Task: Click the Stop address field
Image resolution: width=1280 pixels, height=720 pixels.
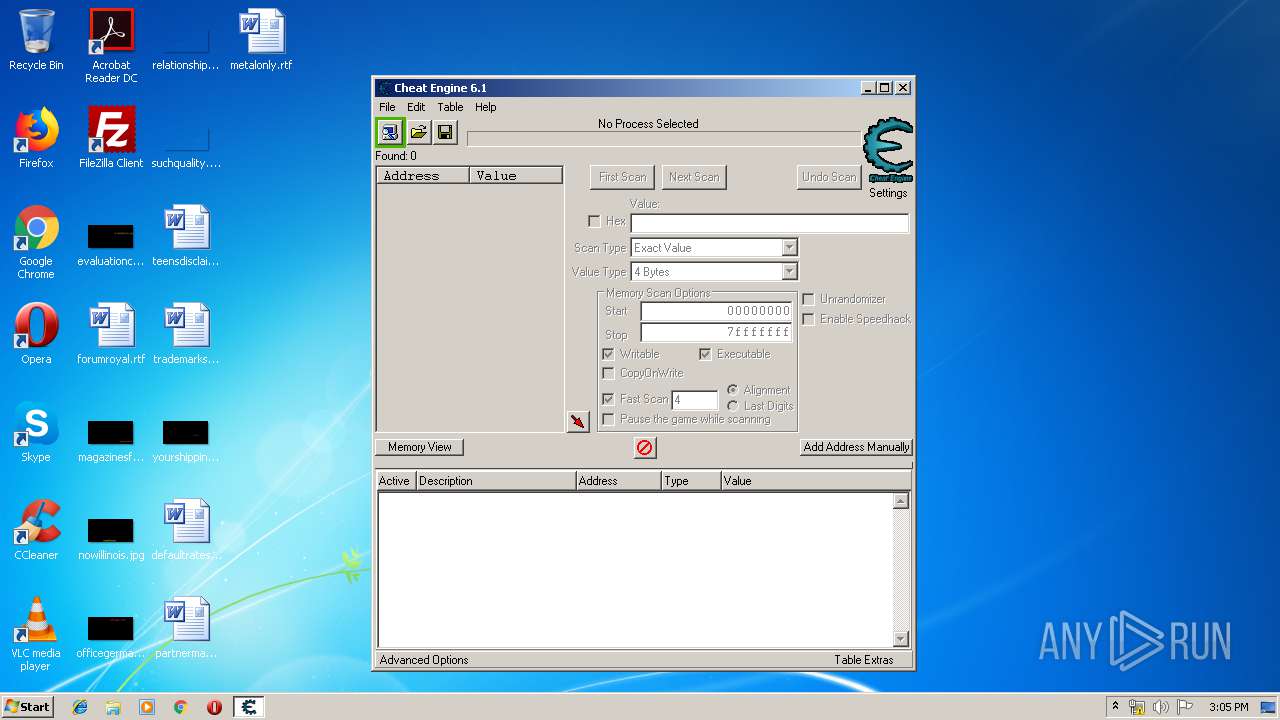Action: pos(716,333)
